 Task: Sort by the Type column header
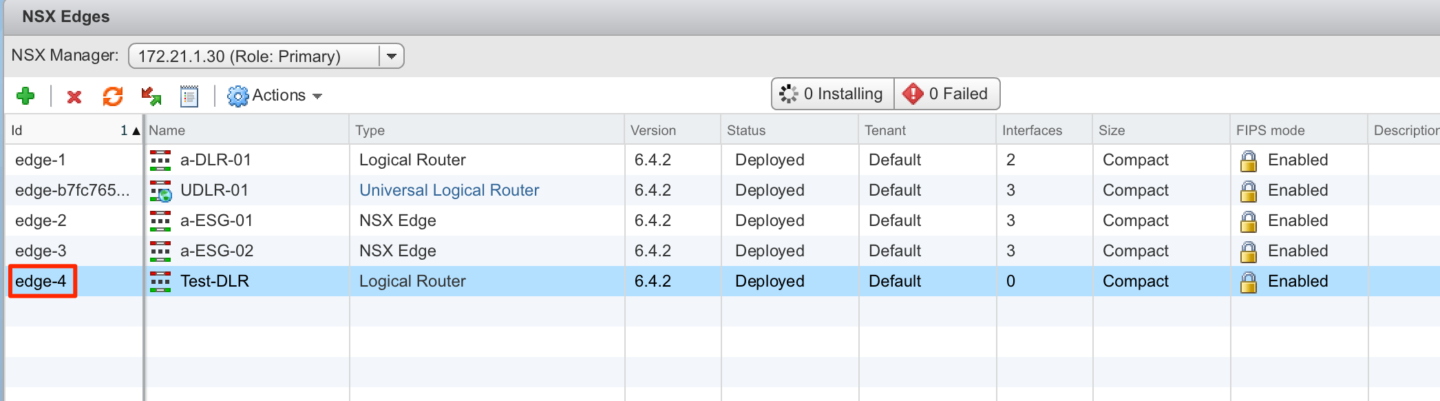pyautogui.click(x=488, y=130)
